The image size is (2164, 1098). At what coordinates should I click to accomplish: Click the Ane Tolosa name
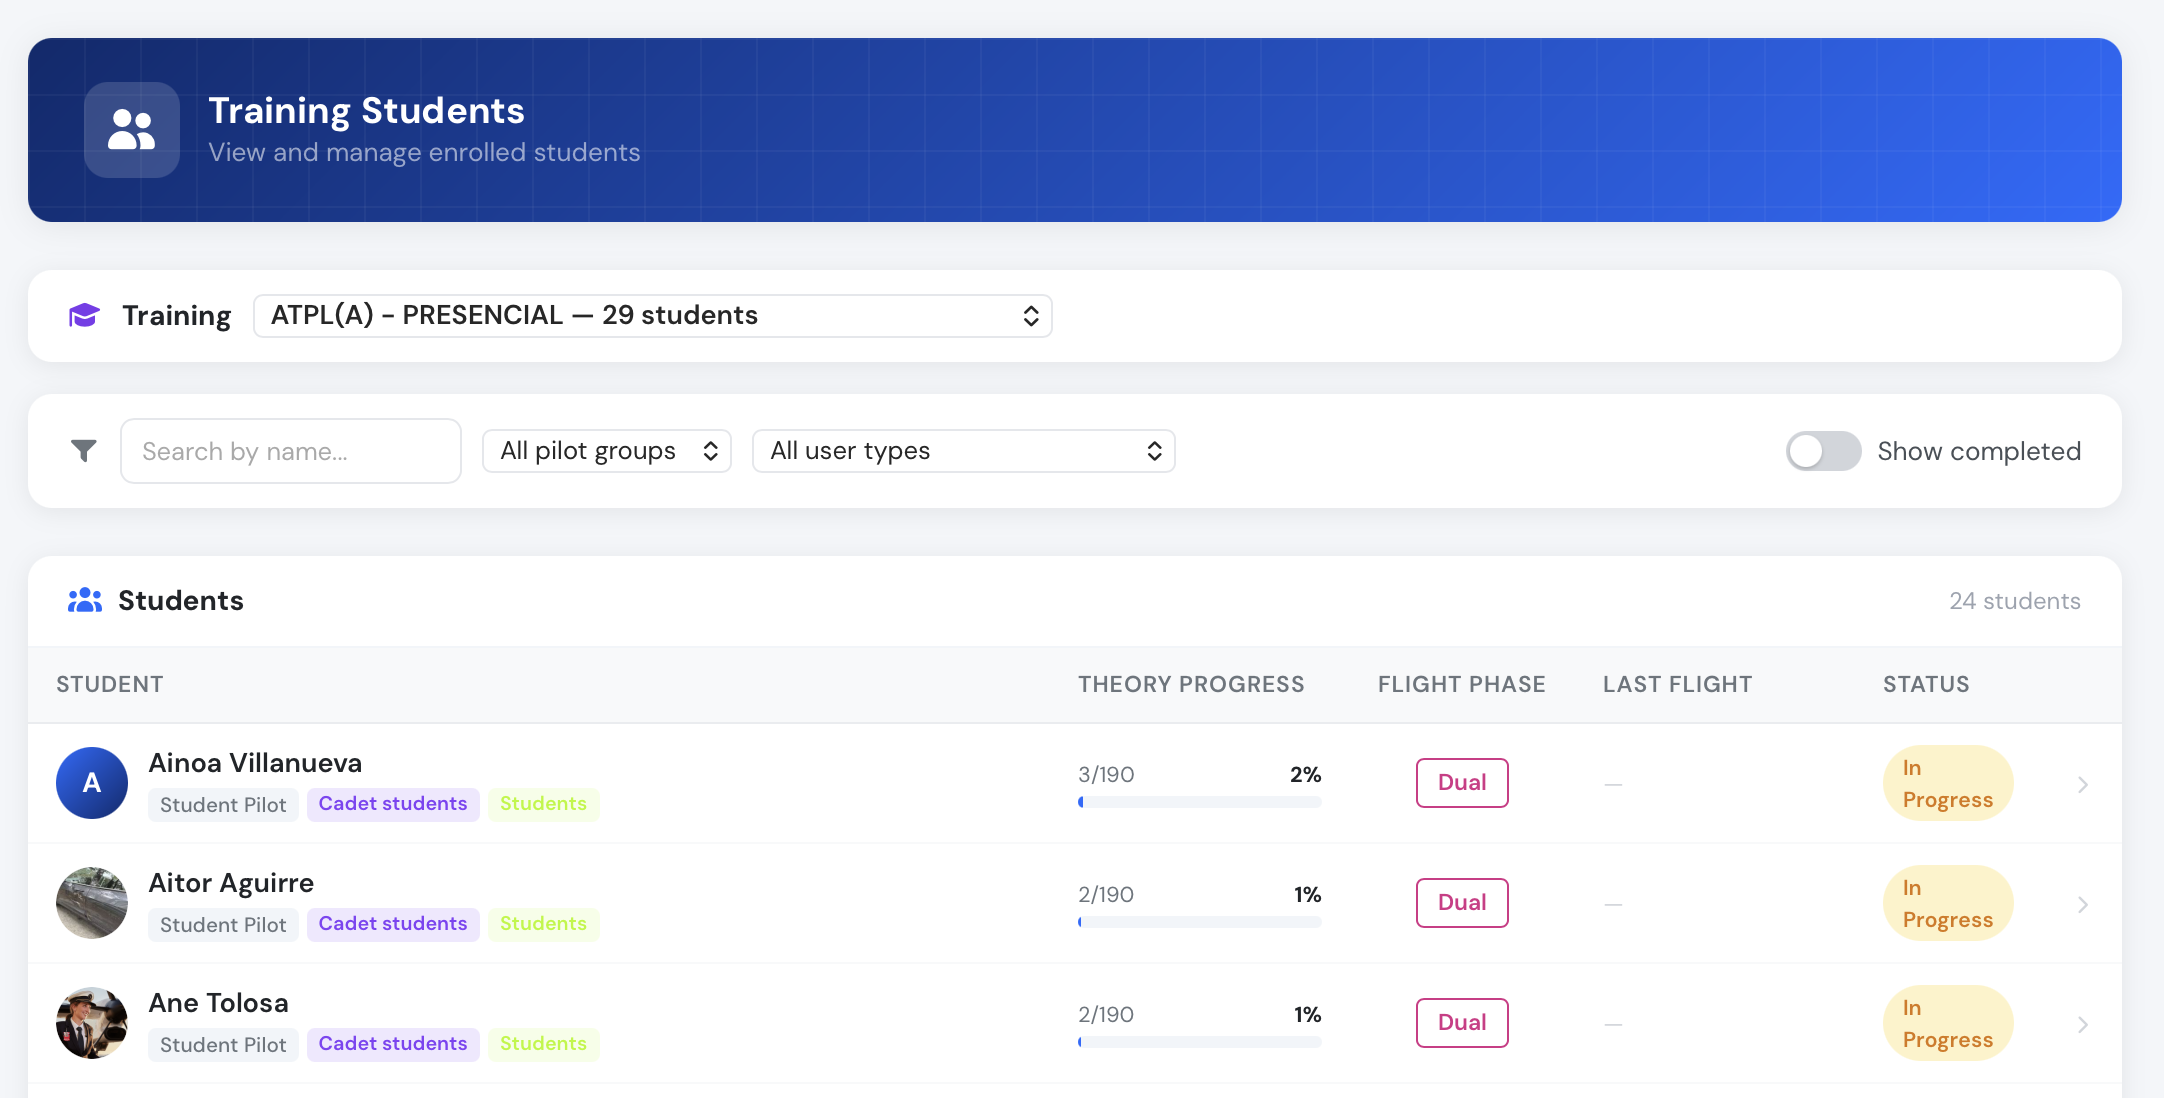tap(218, 1003)
